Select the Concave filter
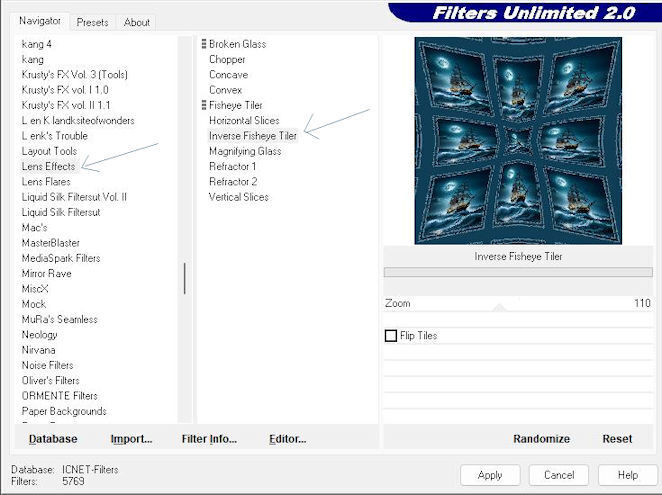This screenshot has width=662, height=495. pyautogui.click(x=228, y=75)
